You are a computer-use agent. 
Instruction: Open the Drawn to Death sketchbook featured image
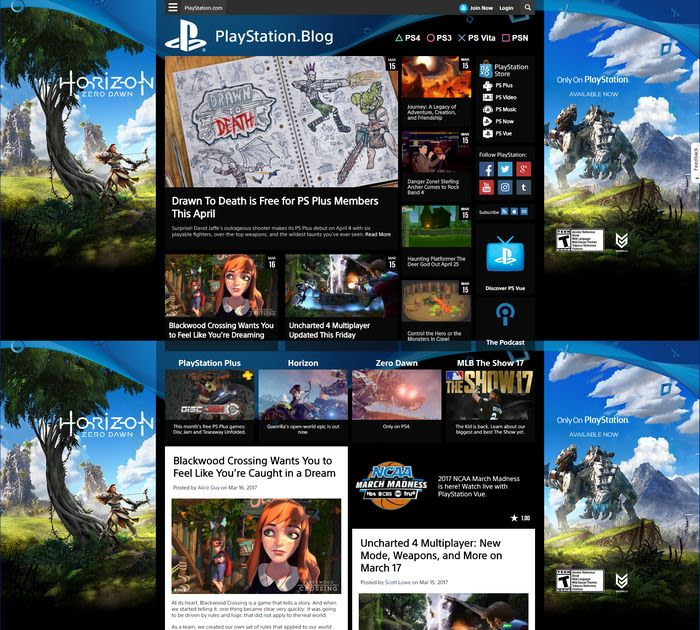point(281,121)
